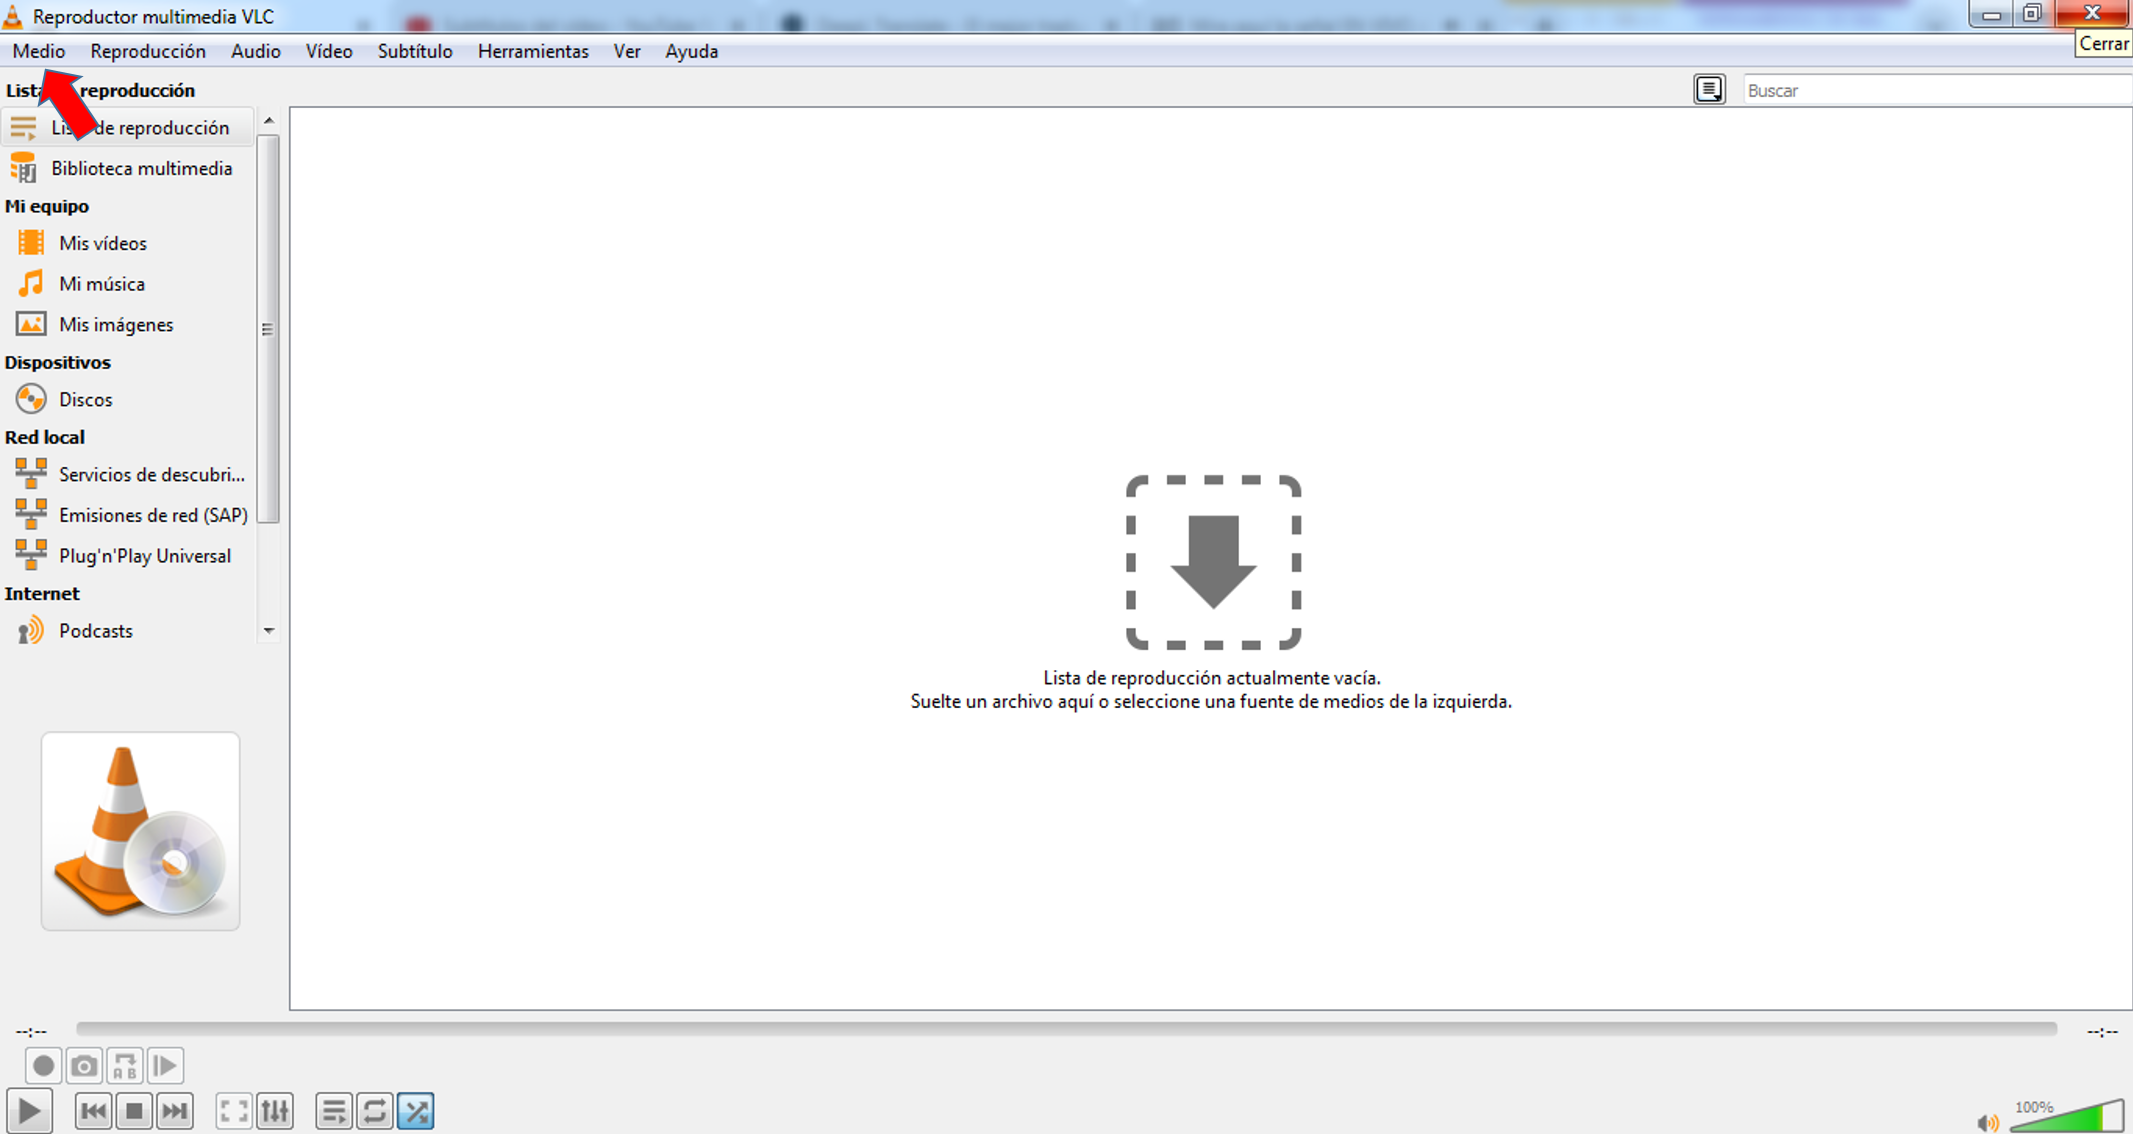Click the empty playlist drop icon

[1213, 562]
